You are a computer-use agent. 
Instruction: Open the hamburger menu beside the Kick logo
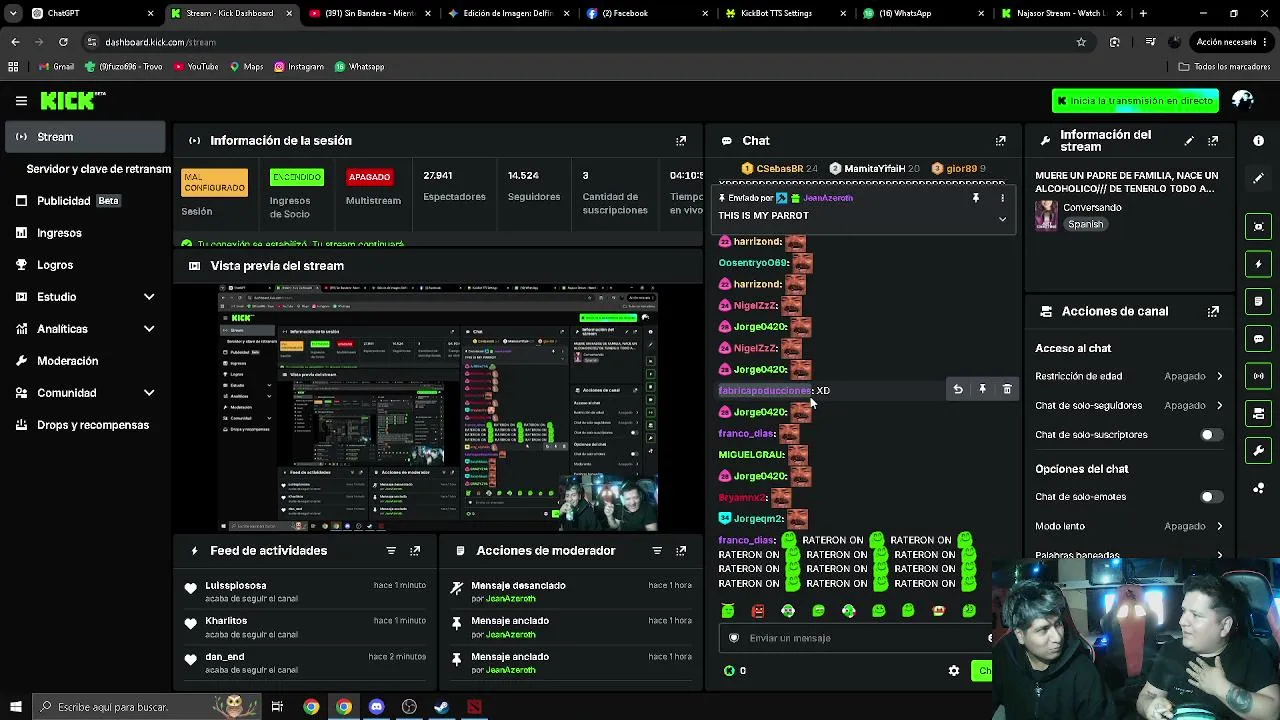tap(21, 100)
